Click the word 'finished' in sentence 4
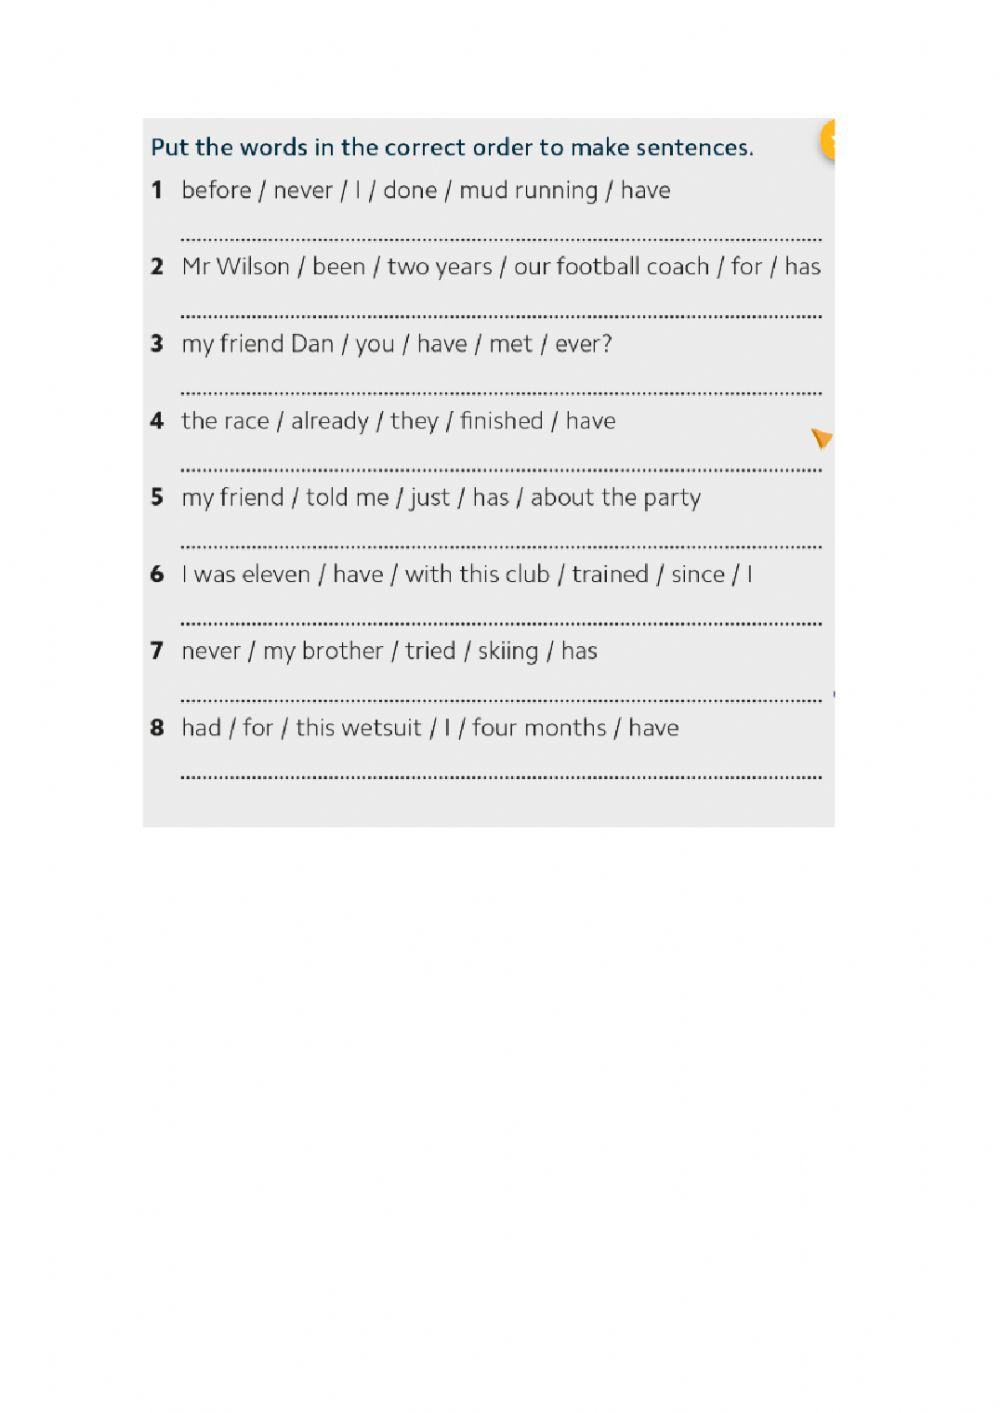 [x=501, y=421]
